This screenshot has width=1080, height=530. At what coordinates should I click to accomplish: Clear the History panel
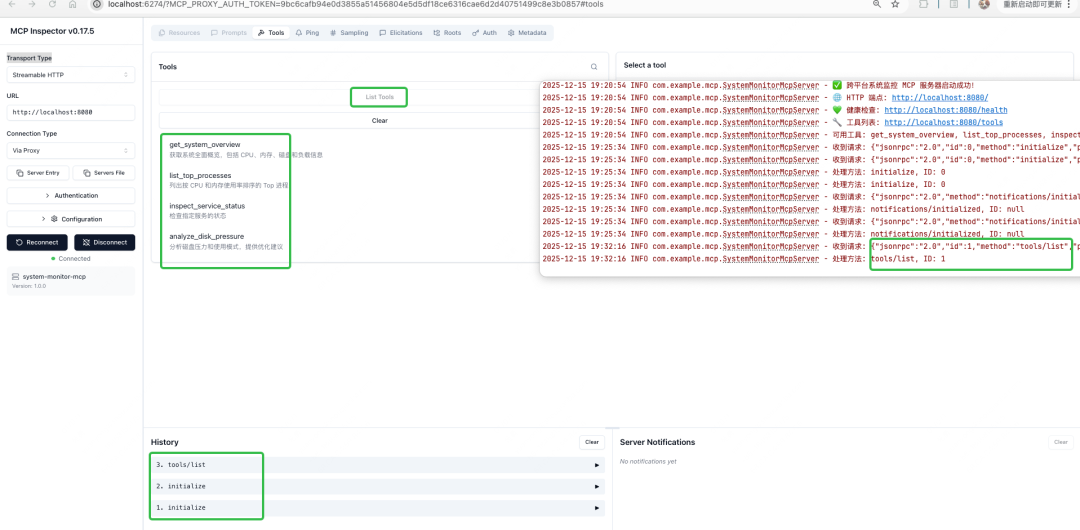point(592,442)
